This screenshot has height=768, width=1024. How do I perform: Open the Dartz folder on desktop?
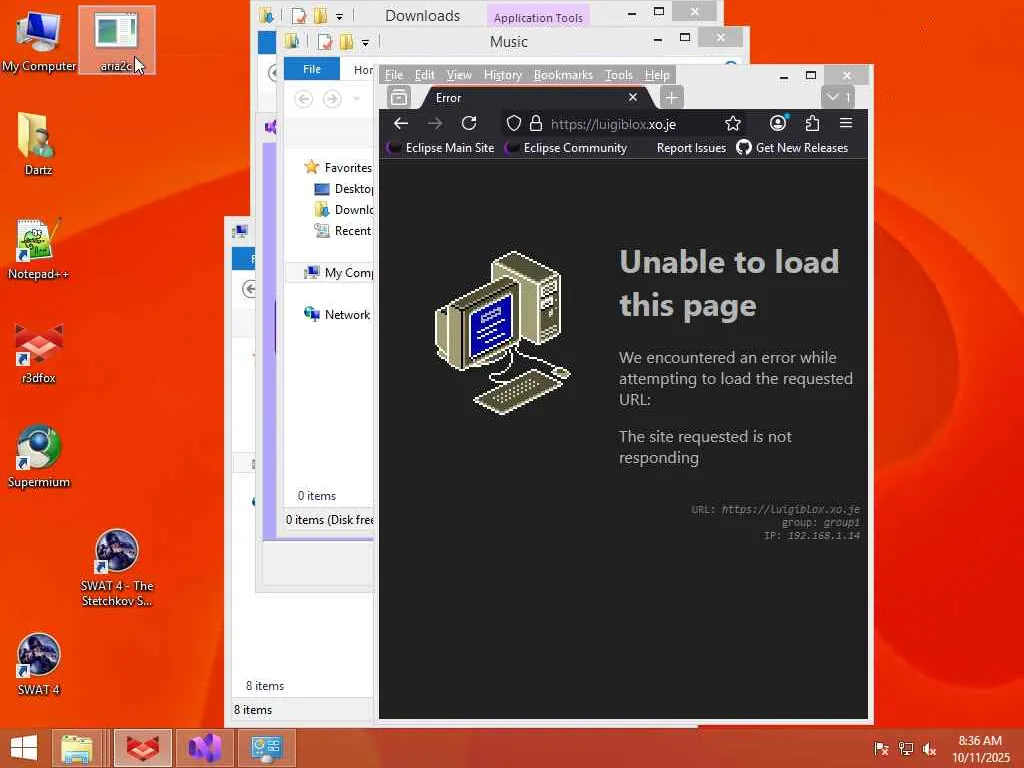tap(38, 144)
